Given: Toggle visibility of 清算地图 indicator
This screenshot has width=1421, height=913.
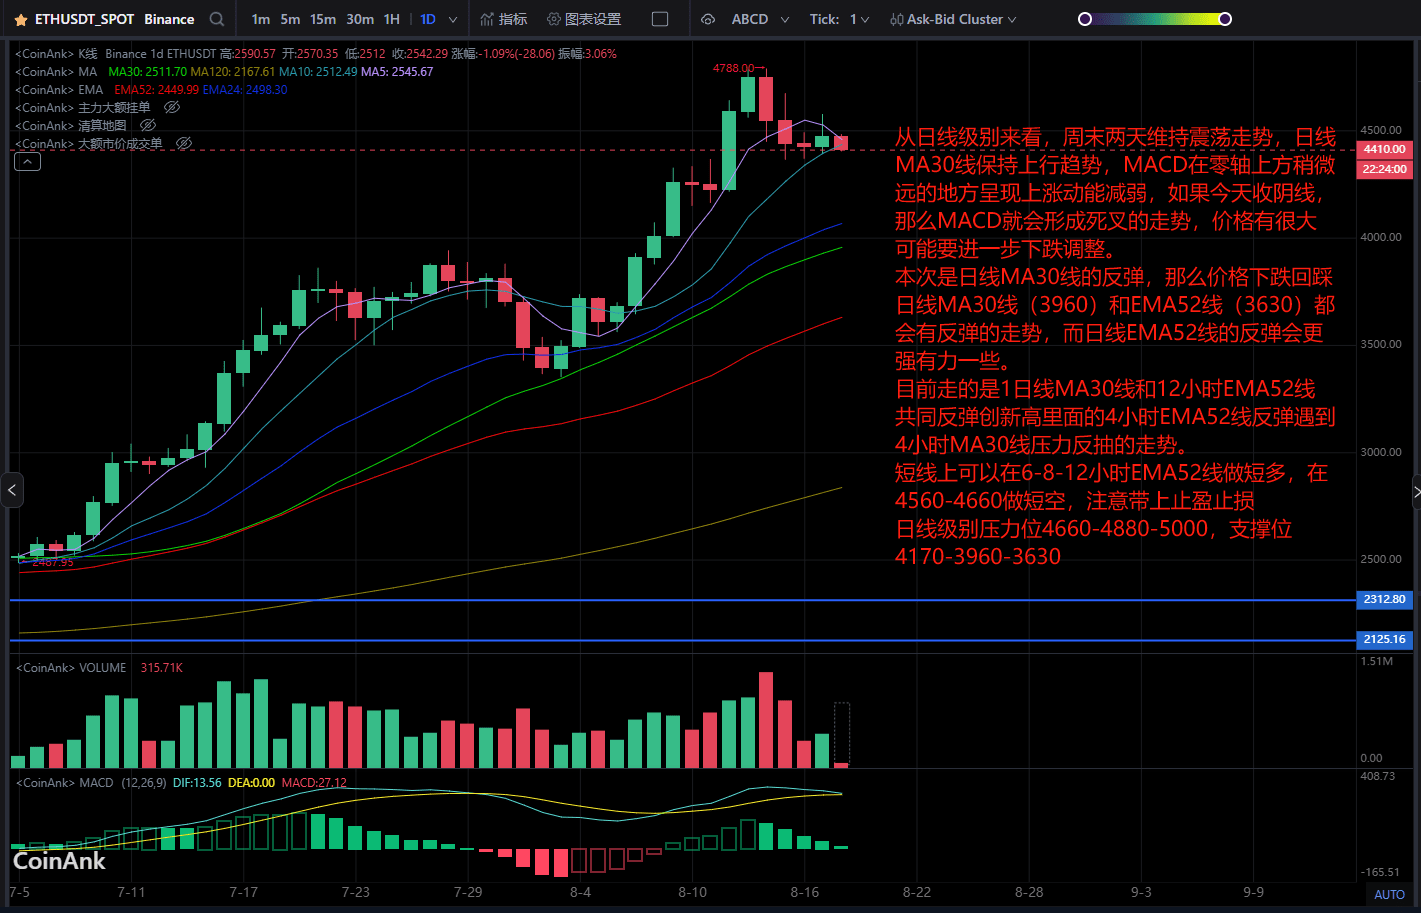Looking at the screenshot, I should 148,125.
